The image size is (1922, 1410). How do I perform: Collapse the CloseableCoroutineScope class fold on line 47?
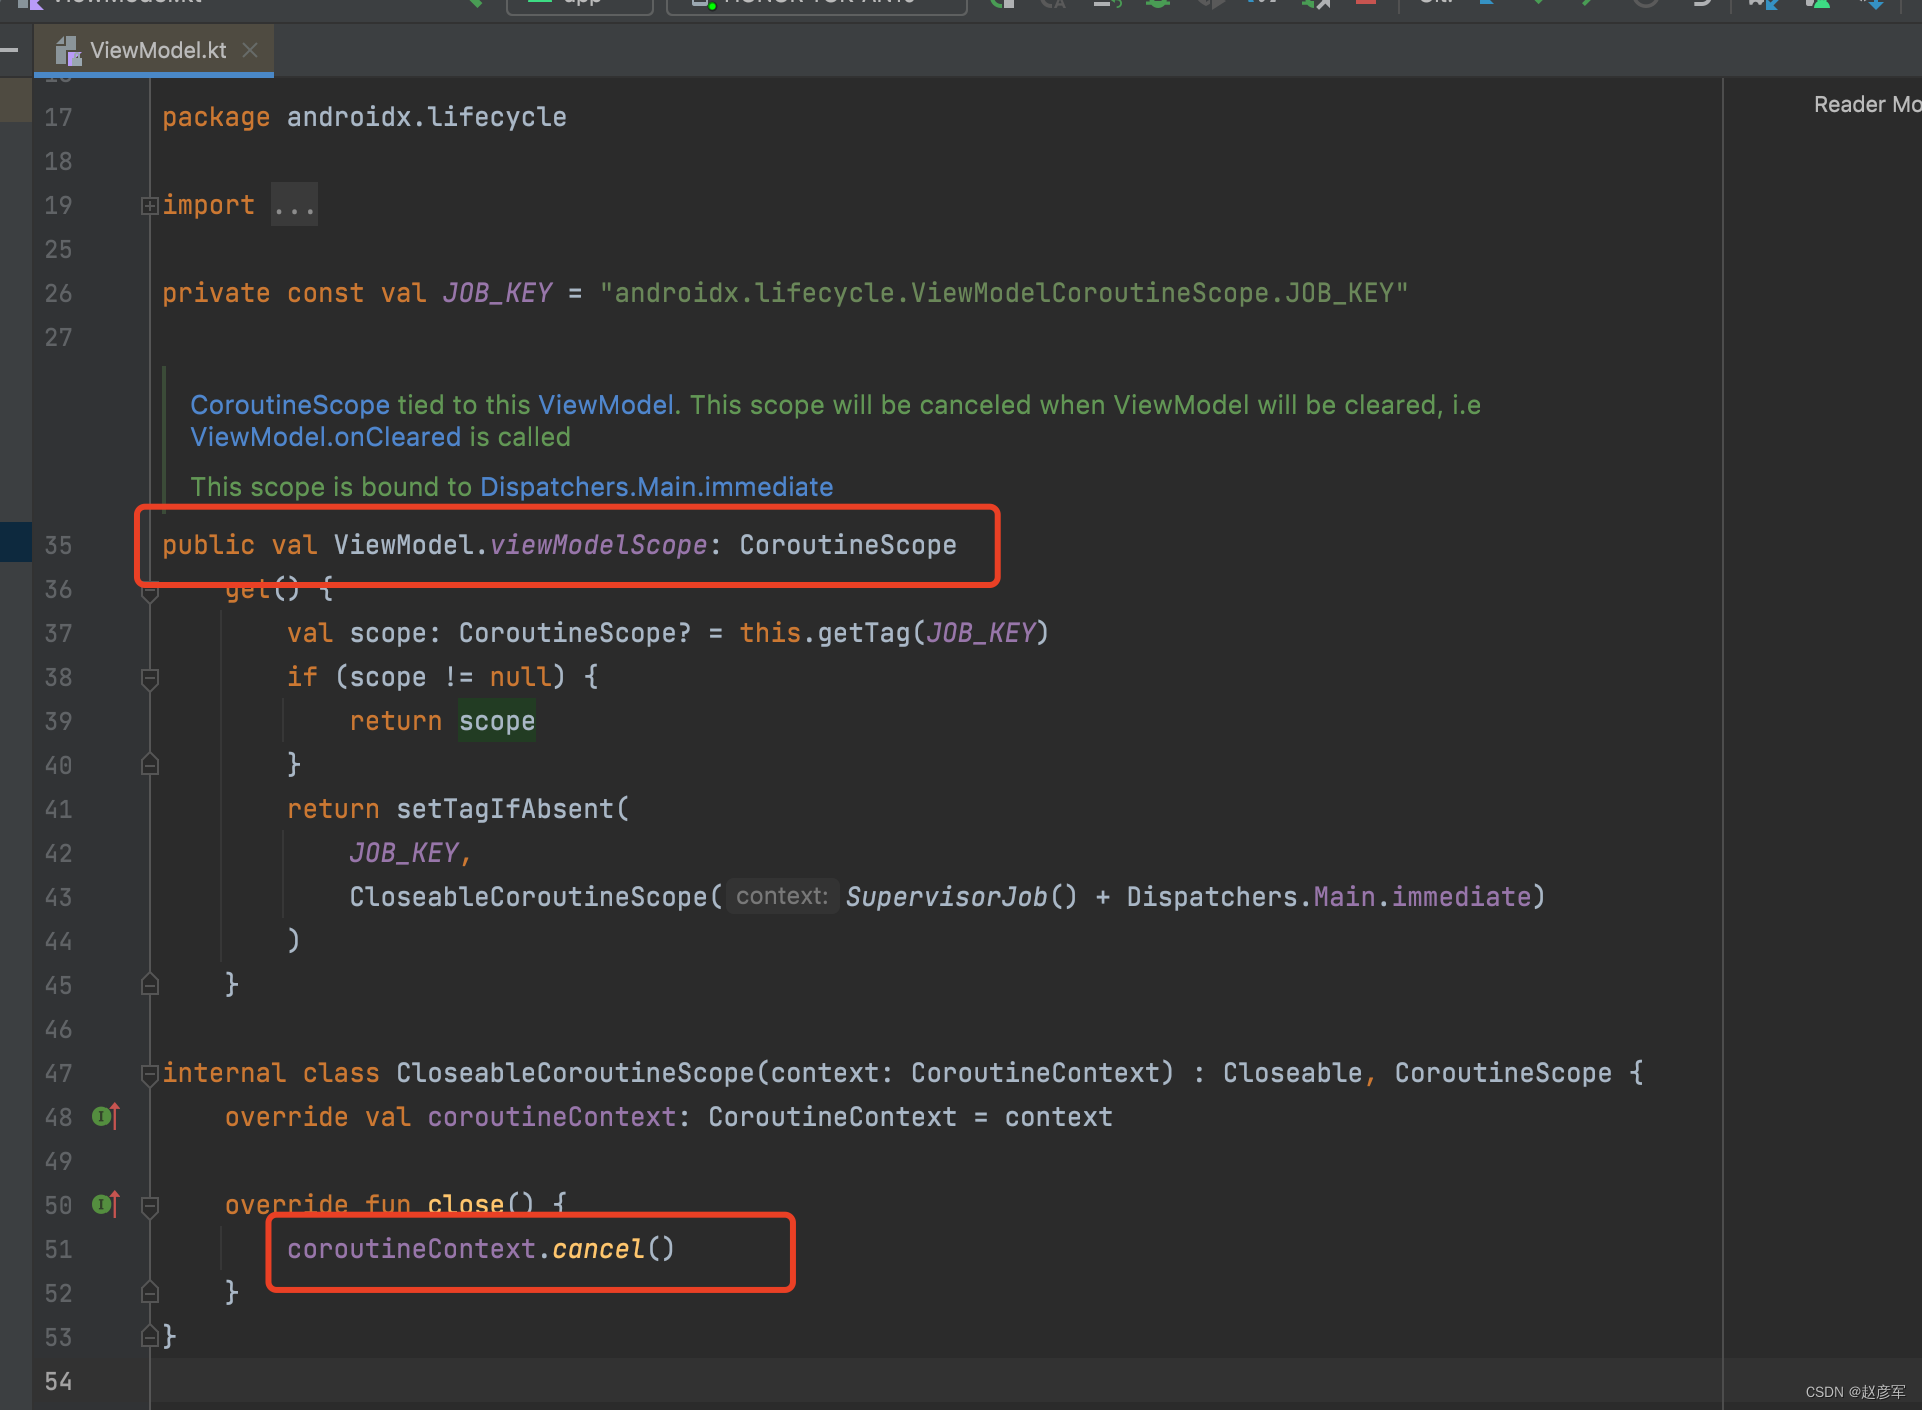tap(150, 1074)
